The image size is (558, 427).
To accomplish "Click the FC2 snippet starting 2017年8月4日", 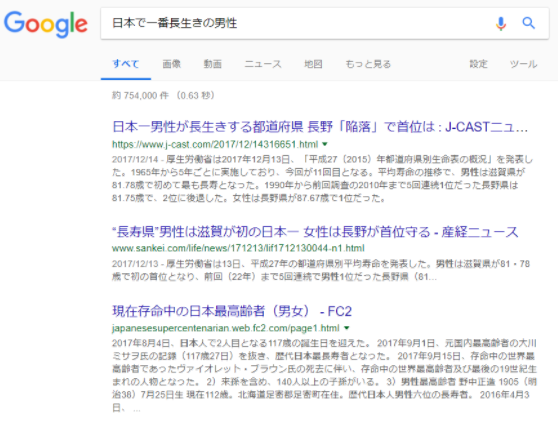I will 324,375.
